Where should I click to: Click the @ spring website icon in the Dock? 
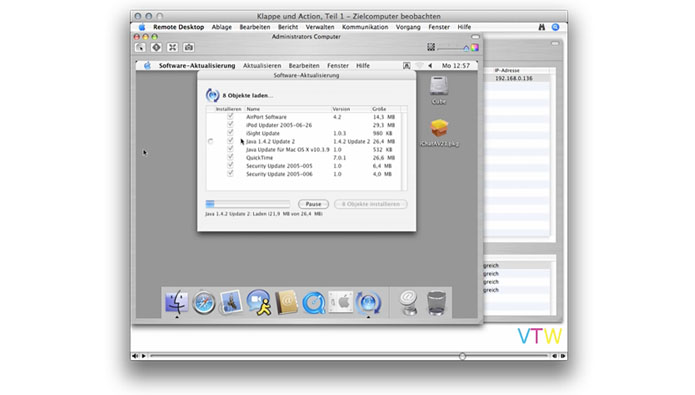click(408, 303)
